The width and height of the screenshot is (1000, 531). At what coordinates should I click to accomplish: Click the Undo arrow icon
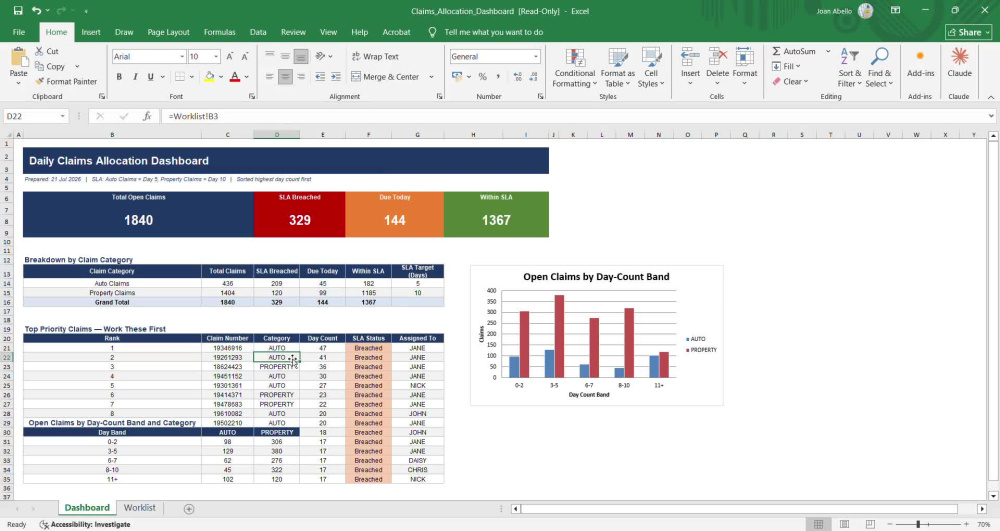coord(36,11)
